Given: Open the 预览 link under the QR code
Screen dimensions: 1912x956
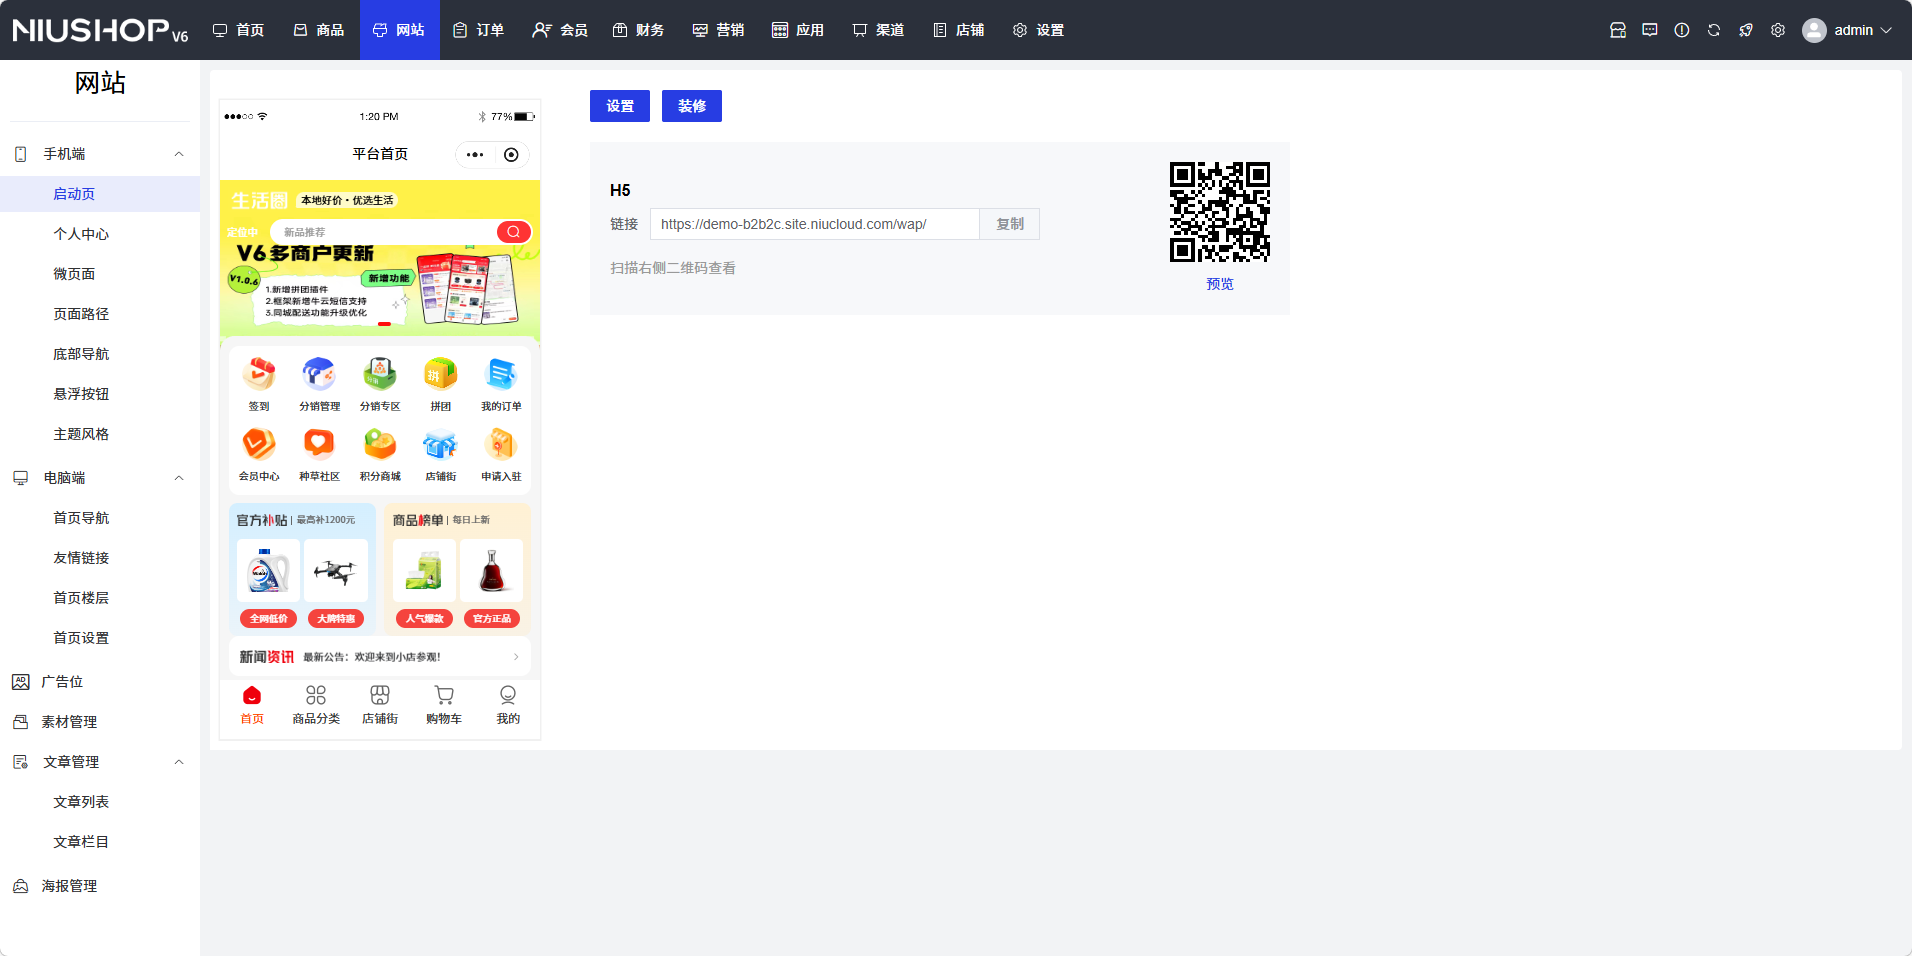Looking at the screenshot, I should [1220, 284].
